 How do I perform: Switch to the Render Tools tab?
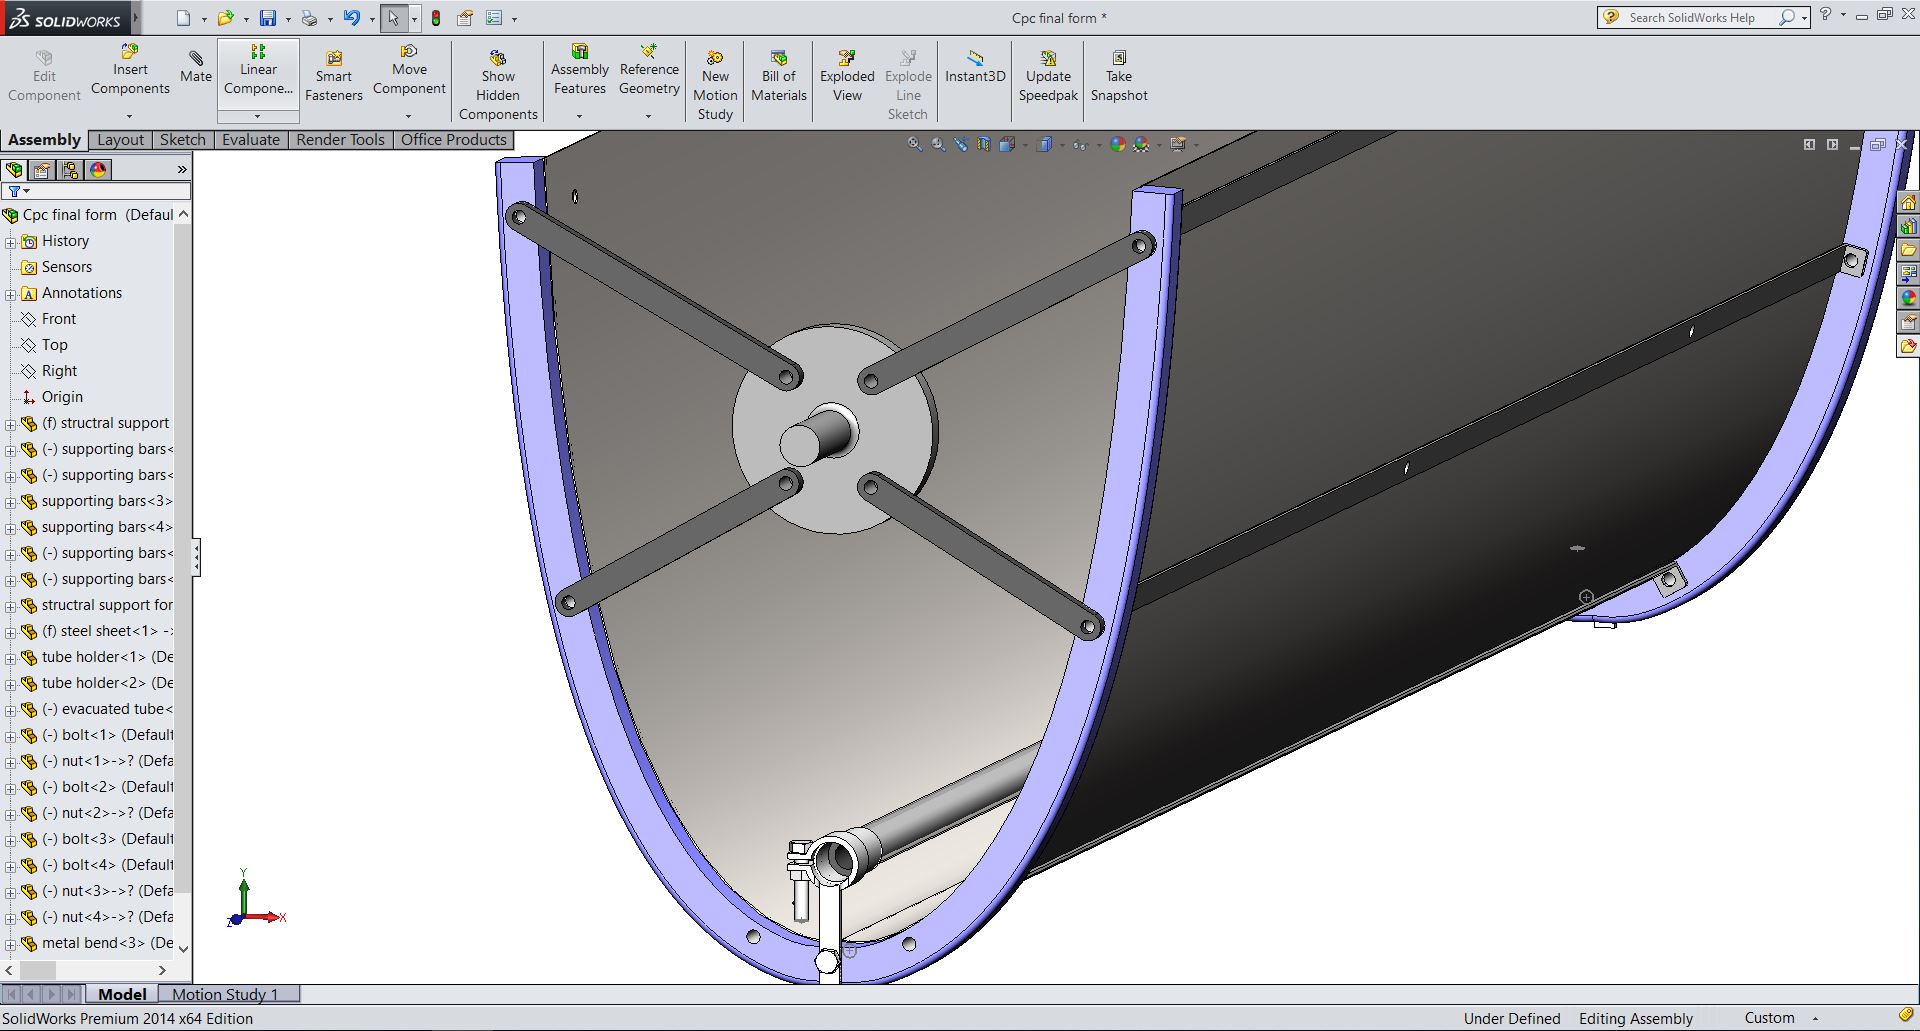(x=340, y=140)
